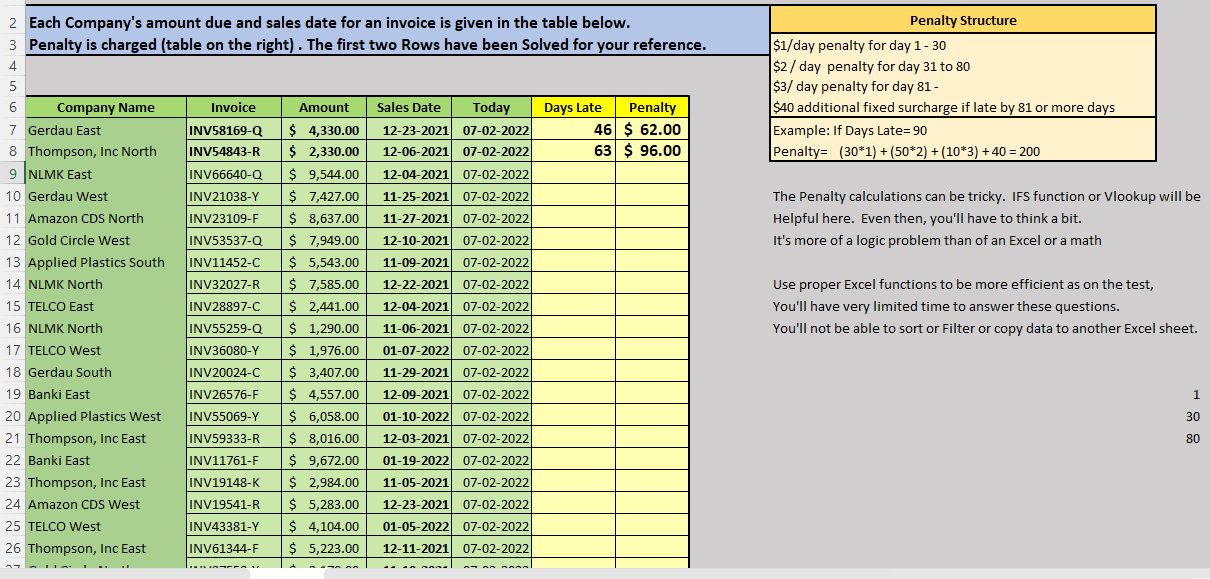The height and width of the screenshot is (579, 1210).
Task: Click sales date 11-25-2021 cell
Action: coord(409,196)
